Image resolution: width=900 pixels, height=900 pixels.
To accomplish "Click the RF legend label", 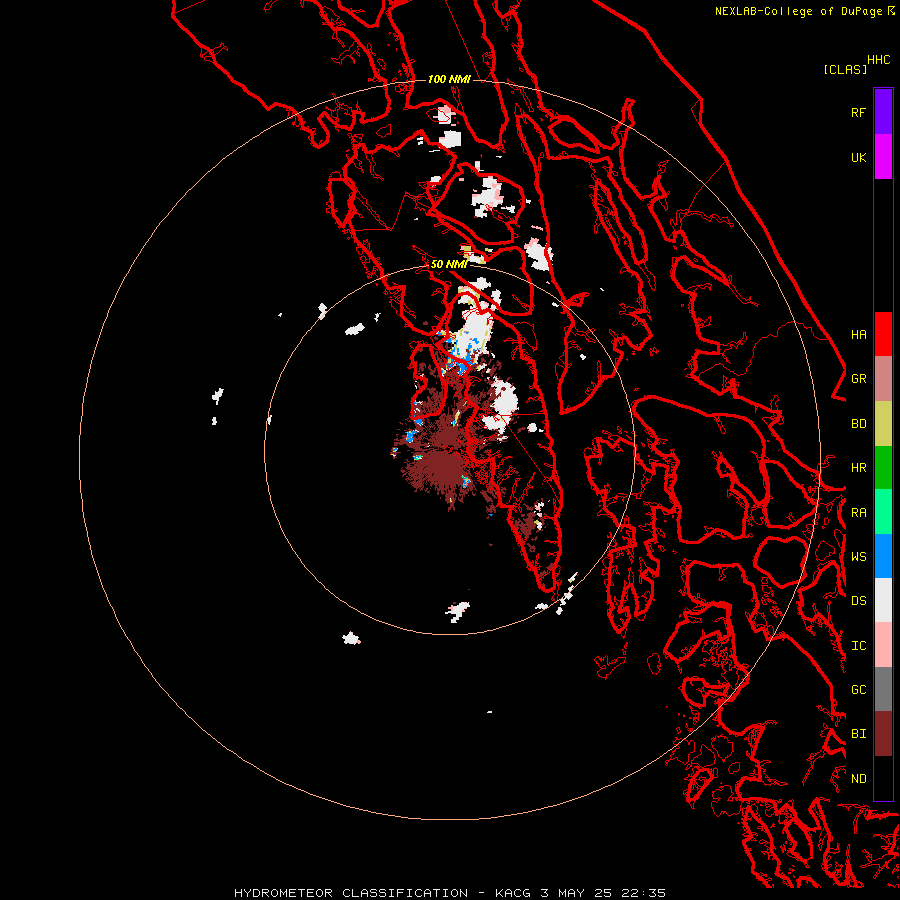I will coord(858,112).
